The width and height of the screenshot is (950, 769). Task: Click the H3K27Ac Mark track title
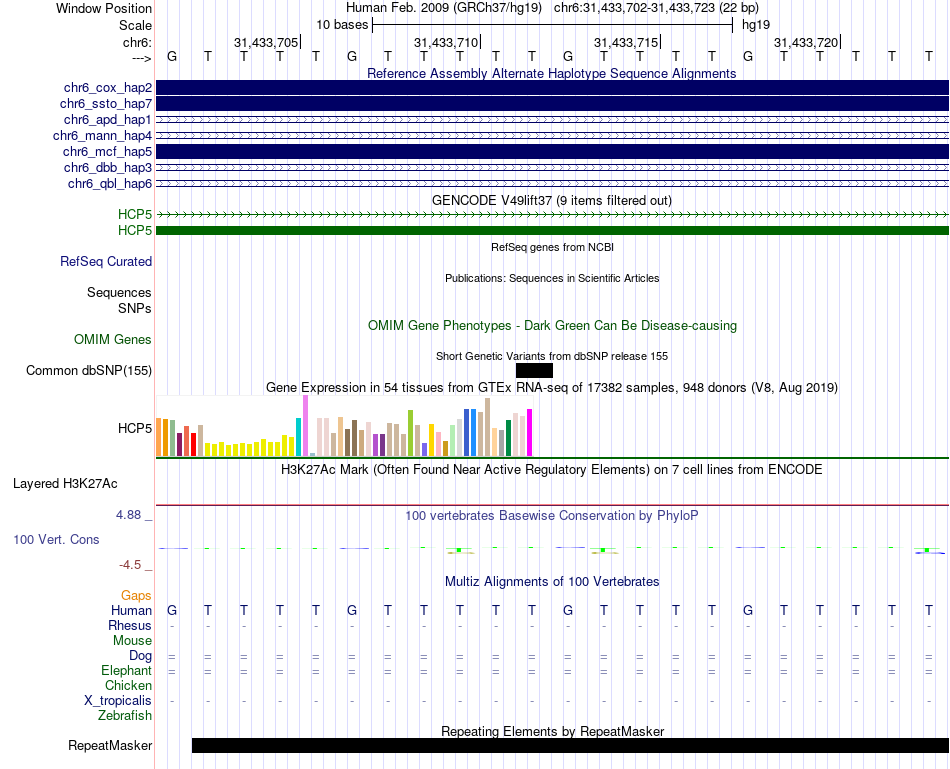click(551, 470)
